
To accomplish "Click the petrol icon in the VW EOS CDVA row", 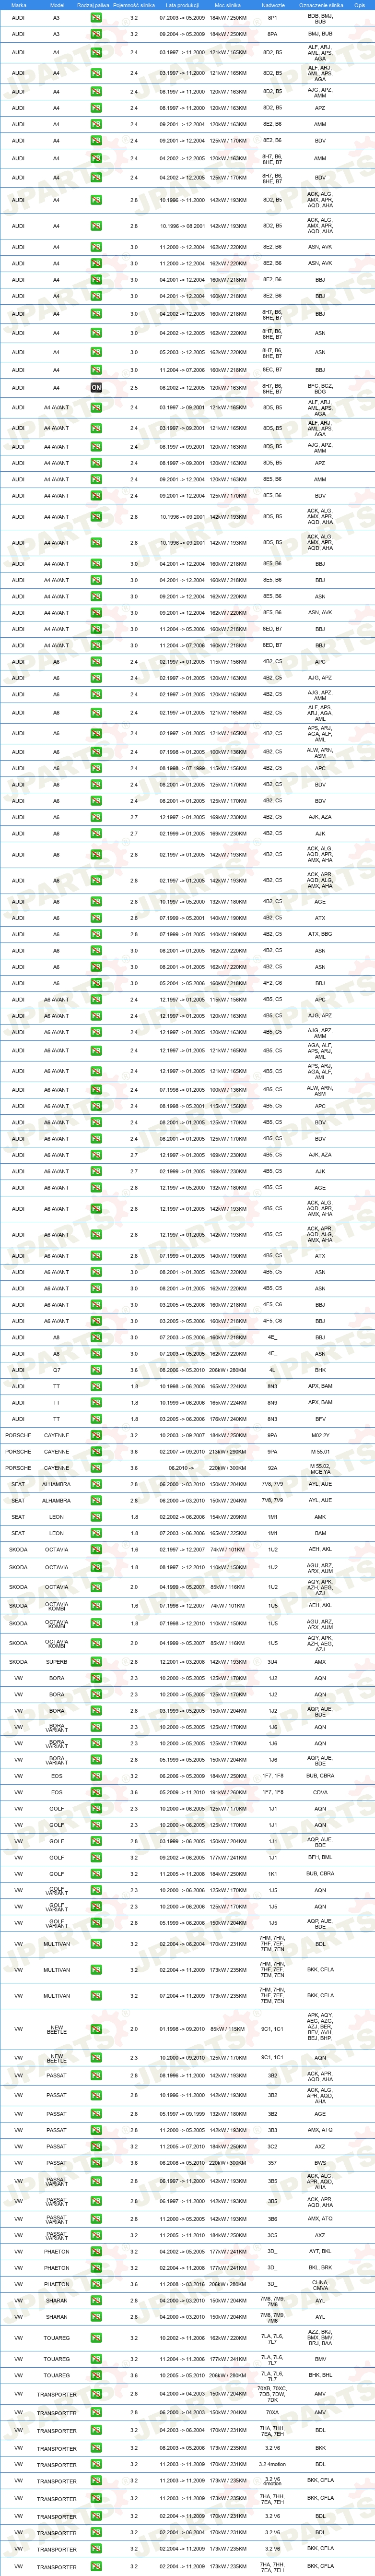I will click(x=96, y=1792).
